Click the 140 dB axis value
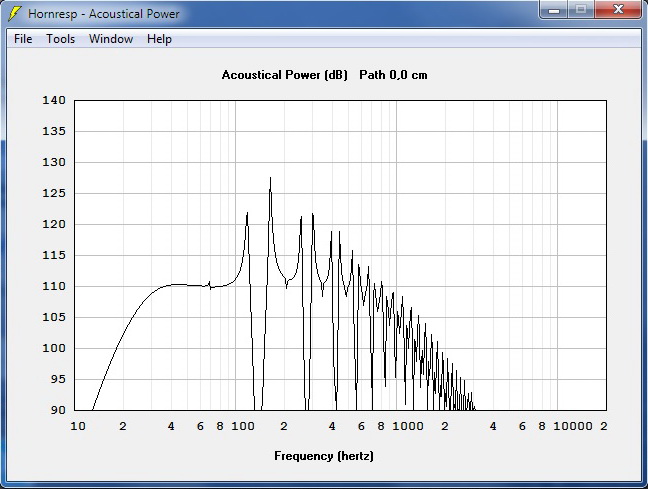The image size is (648, 489). click(x=54, y=100)
